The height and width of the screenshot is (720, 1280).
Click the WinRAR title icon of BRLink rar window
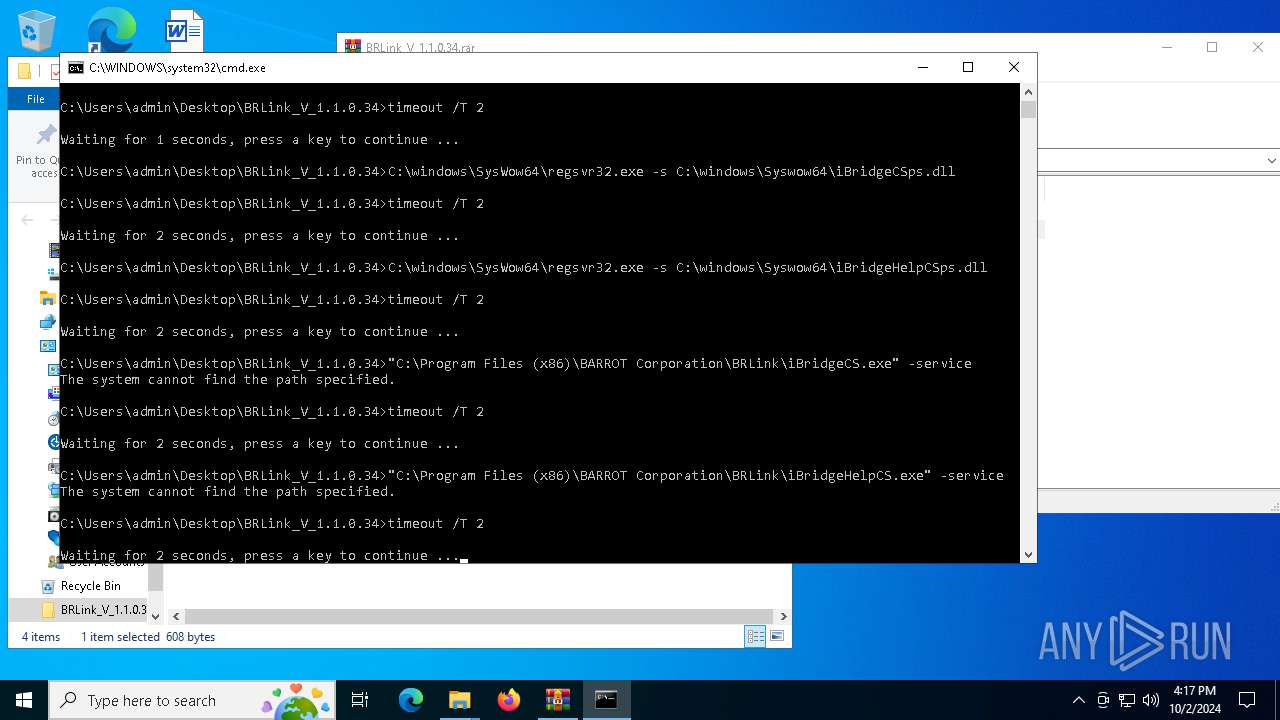click(353, 46)
